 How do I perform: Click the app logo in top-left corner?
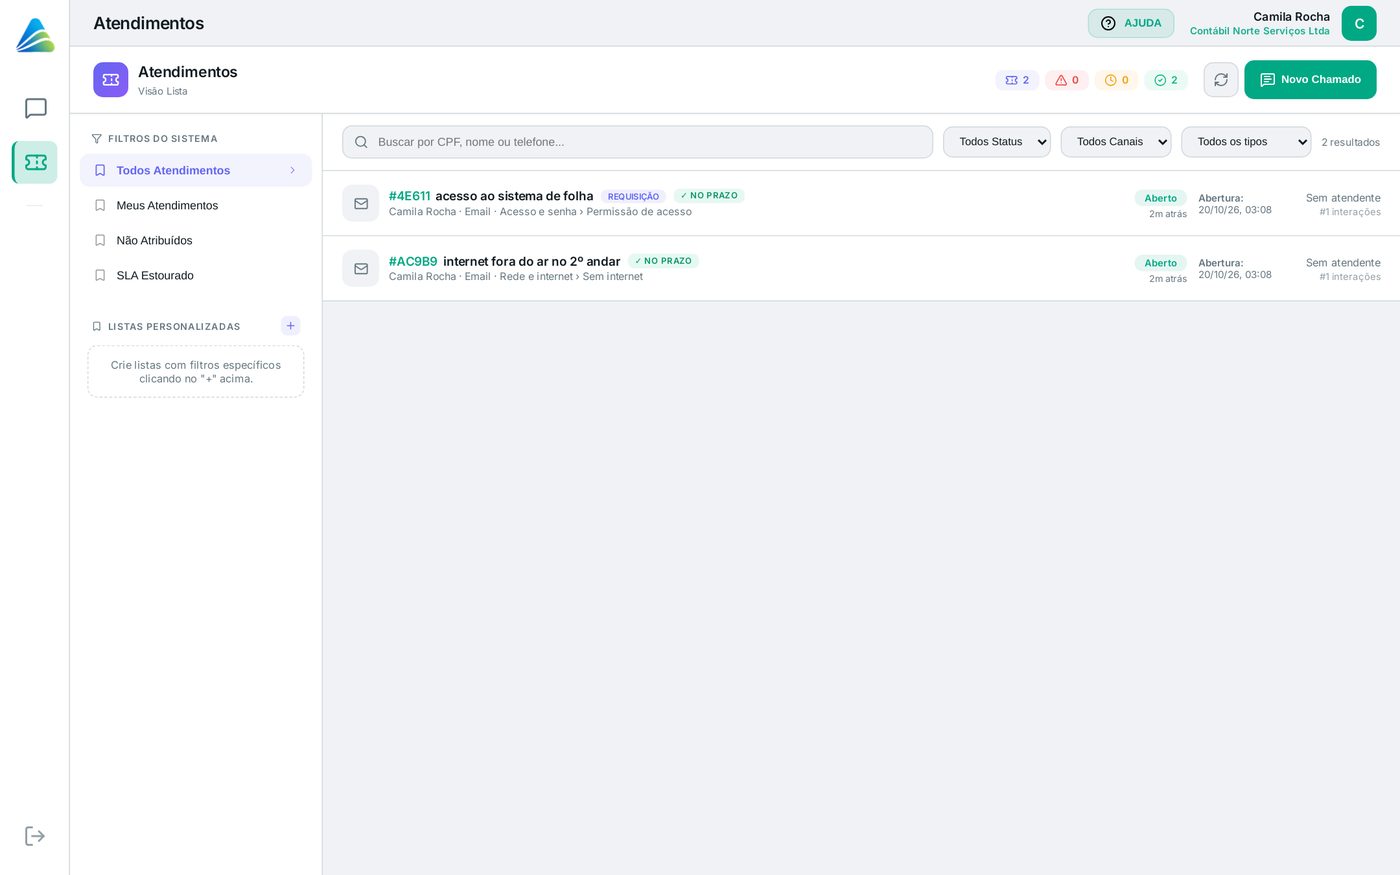click(x=35, y=35)
